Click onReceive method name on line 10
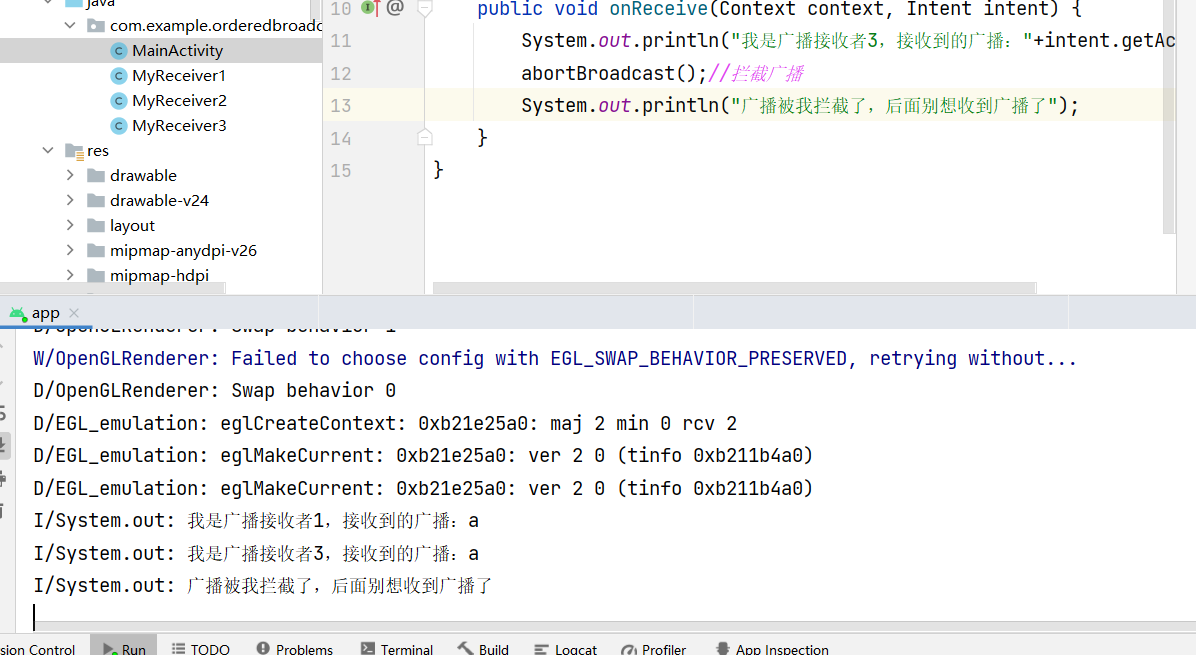 click(658, 9)
